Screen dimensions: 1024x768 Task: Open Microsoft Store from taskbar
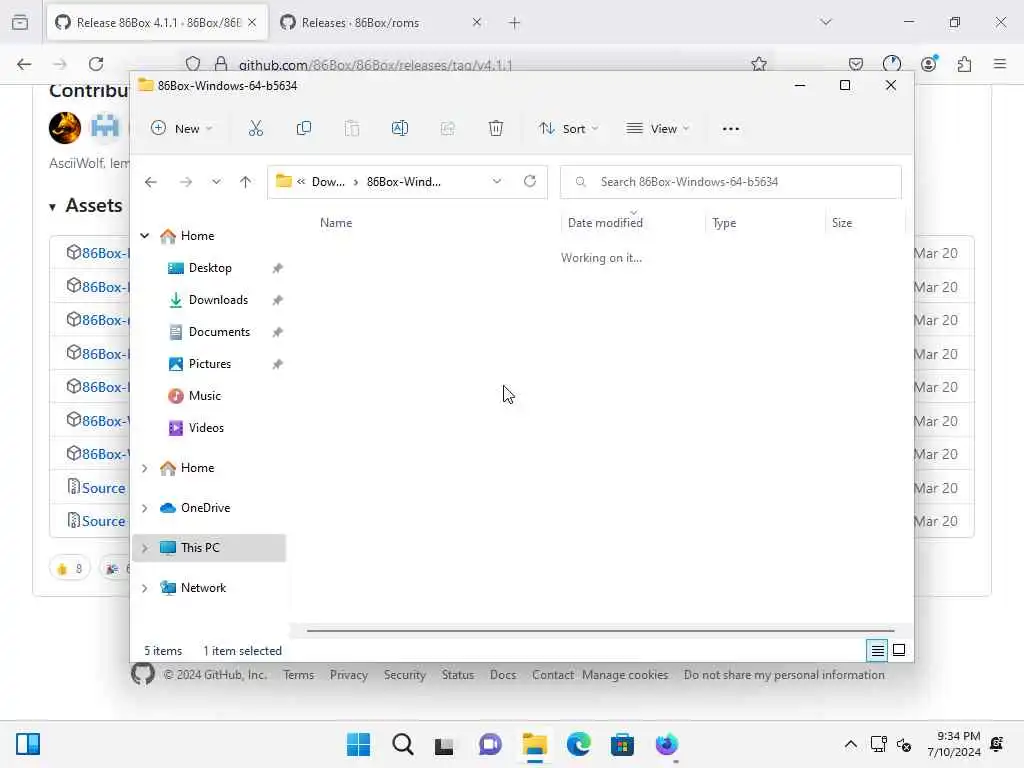622,744
